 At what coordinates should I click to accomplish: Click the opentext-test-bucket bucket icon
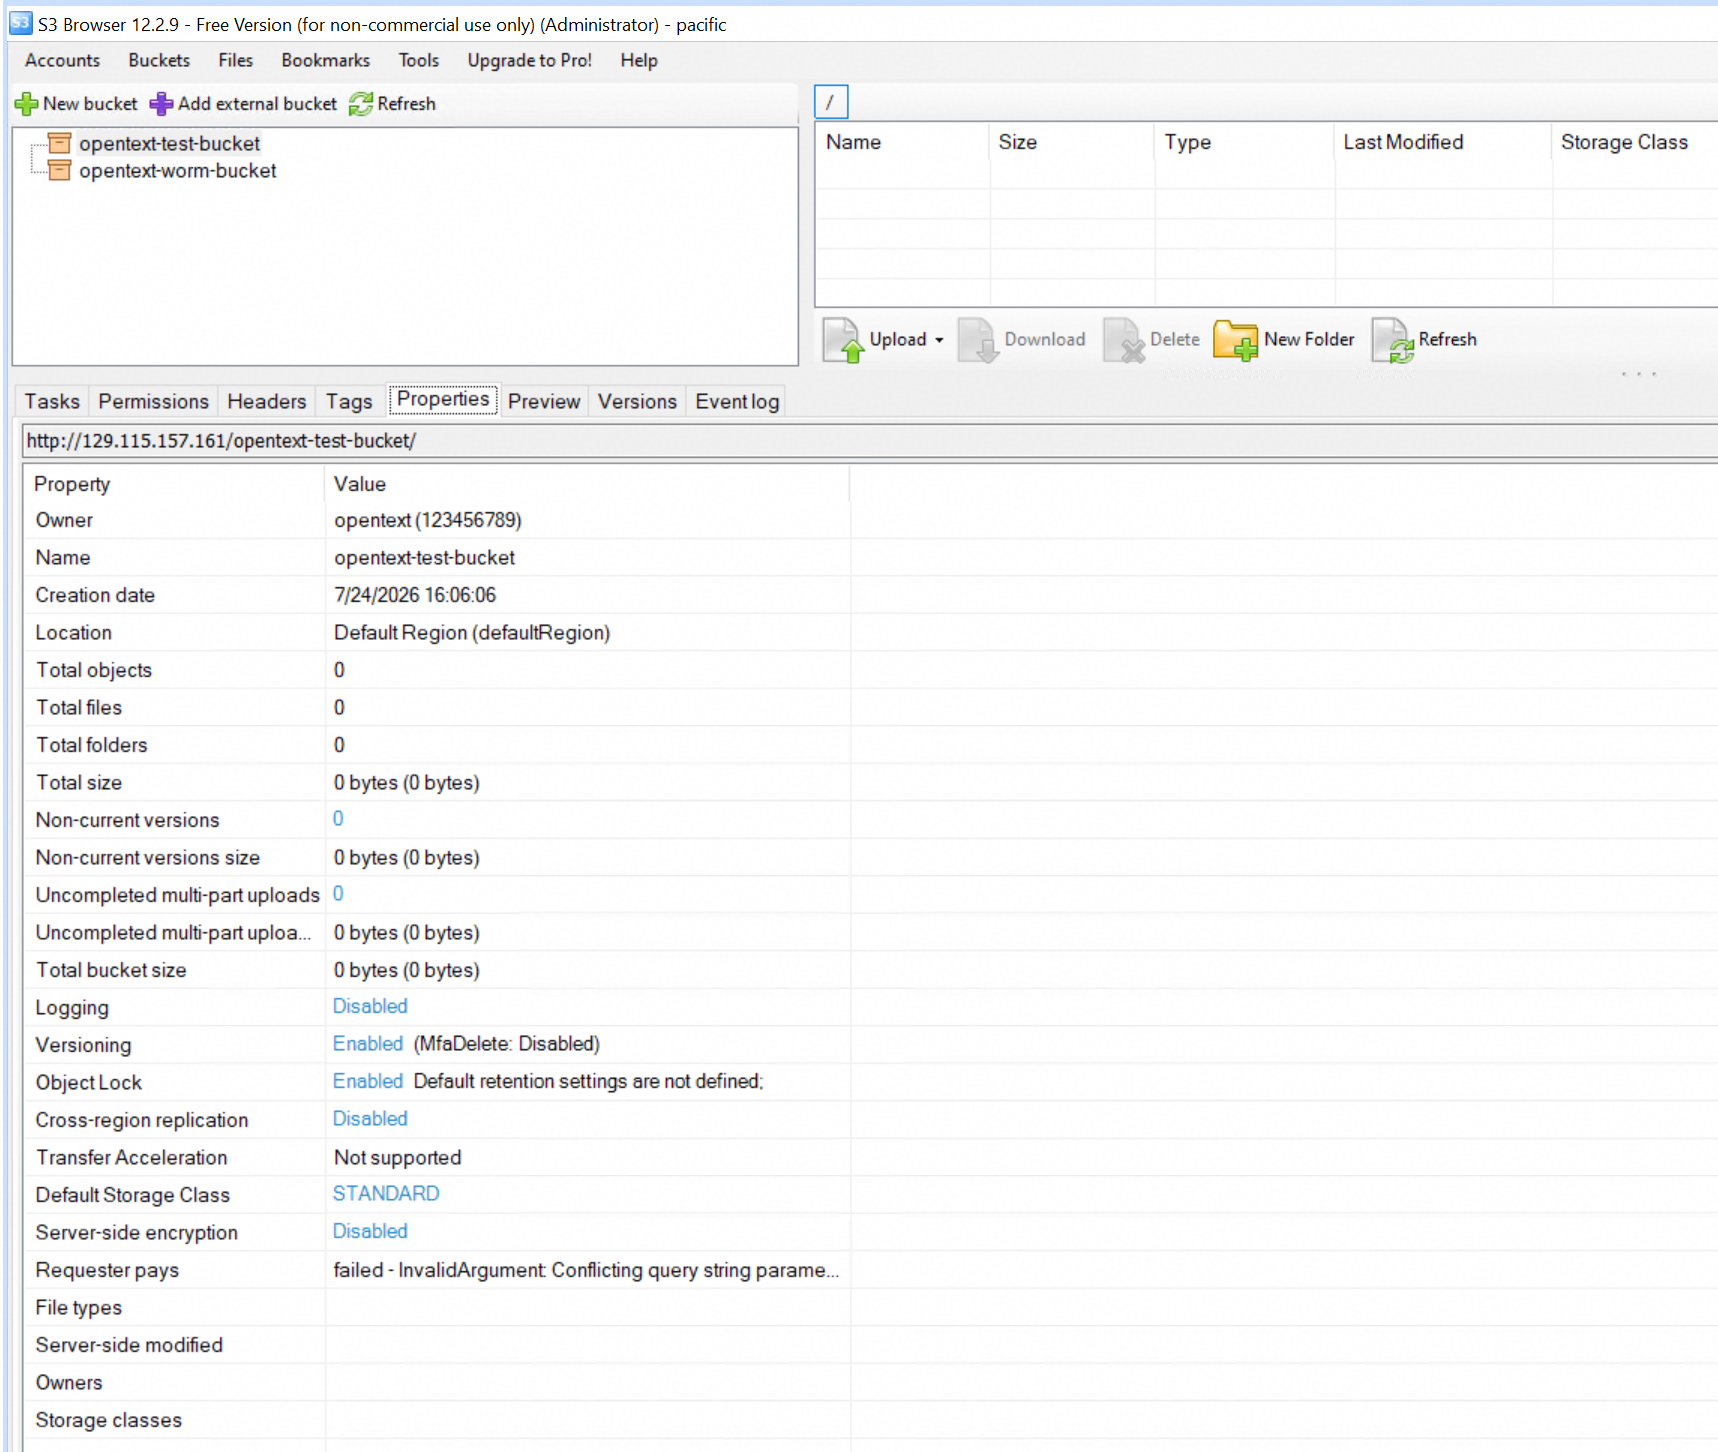pyautogui.click(x=60, y=144)
